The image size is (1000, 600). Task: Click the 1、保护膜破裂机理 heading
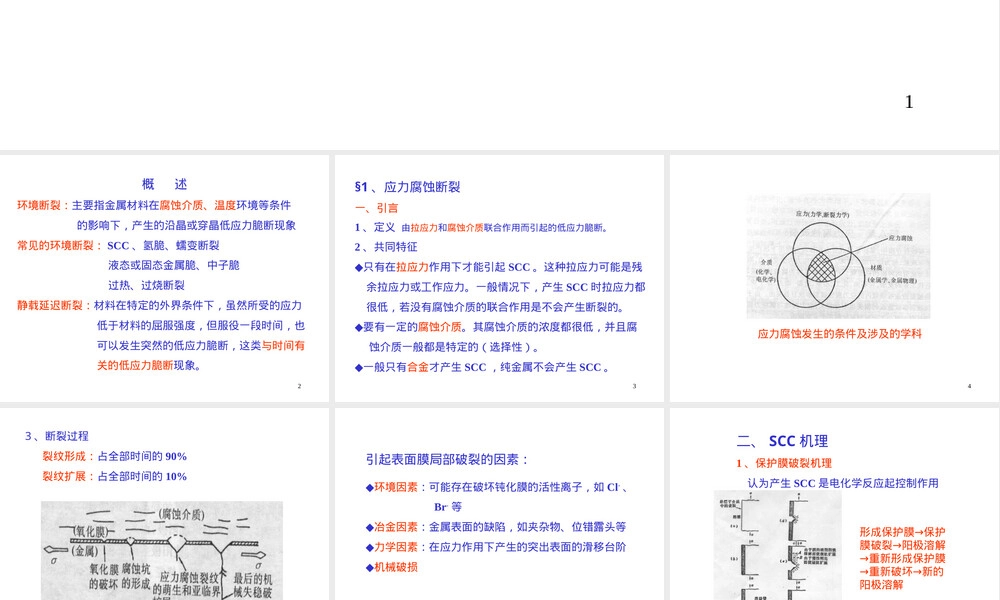[784, 463]
